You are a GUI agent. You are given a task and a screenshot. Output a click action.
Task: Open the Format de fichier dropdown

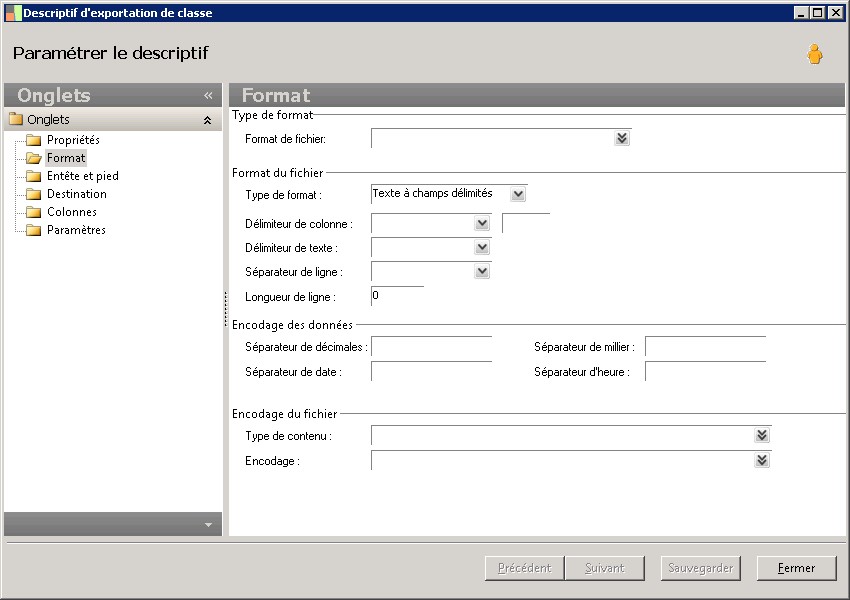(622, 139)
